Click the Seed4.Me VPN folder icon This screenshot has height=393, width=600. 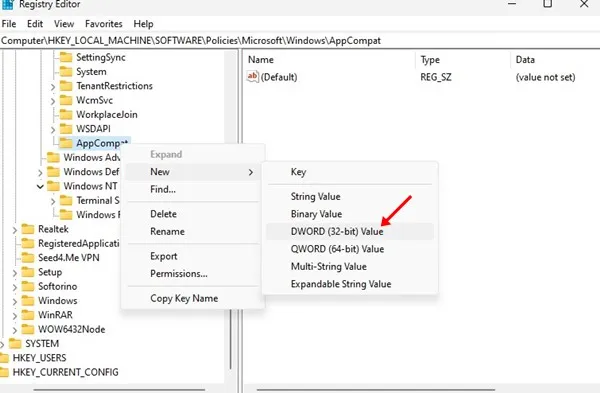pos(28,258)
